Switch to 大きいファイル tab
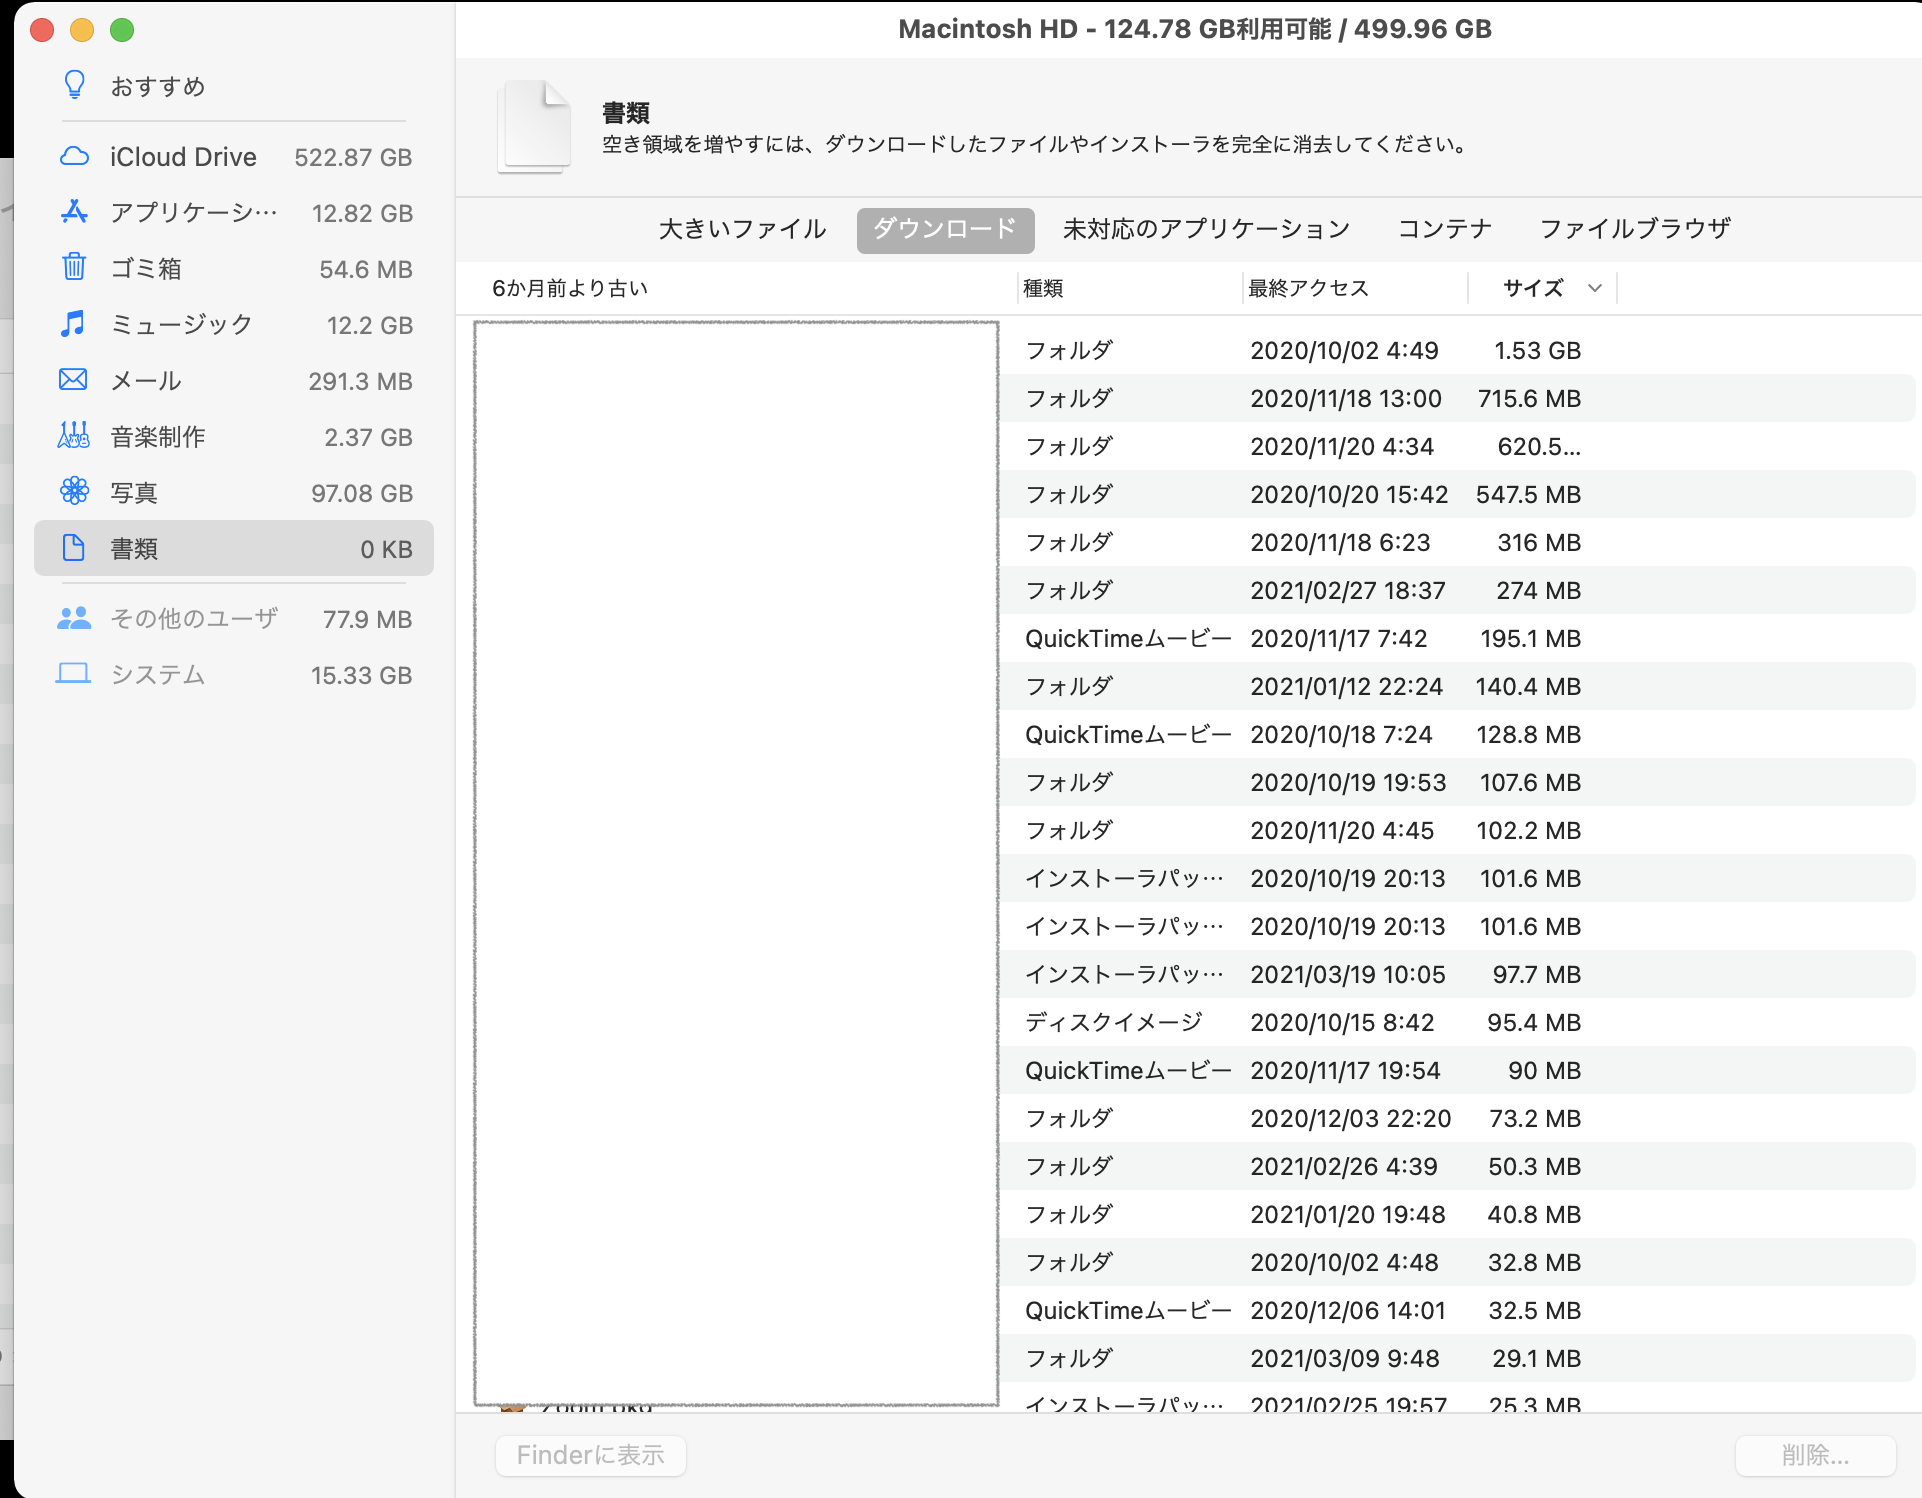This screenshot has width=1922, height=1498. [742, 229]
